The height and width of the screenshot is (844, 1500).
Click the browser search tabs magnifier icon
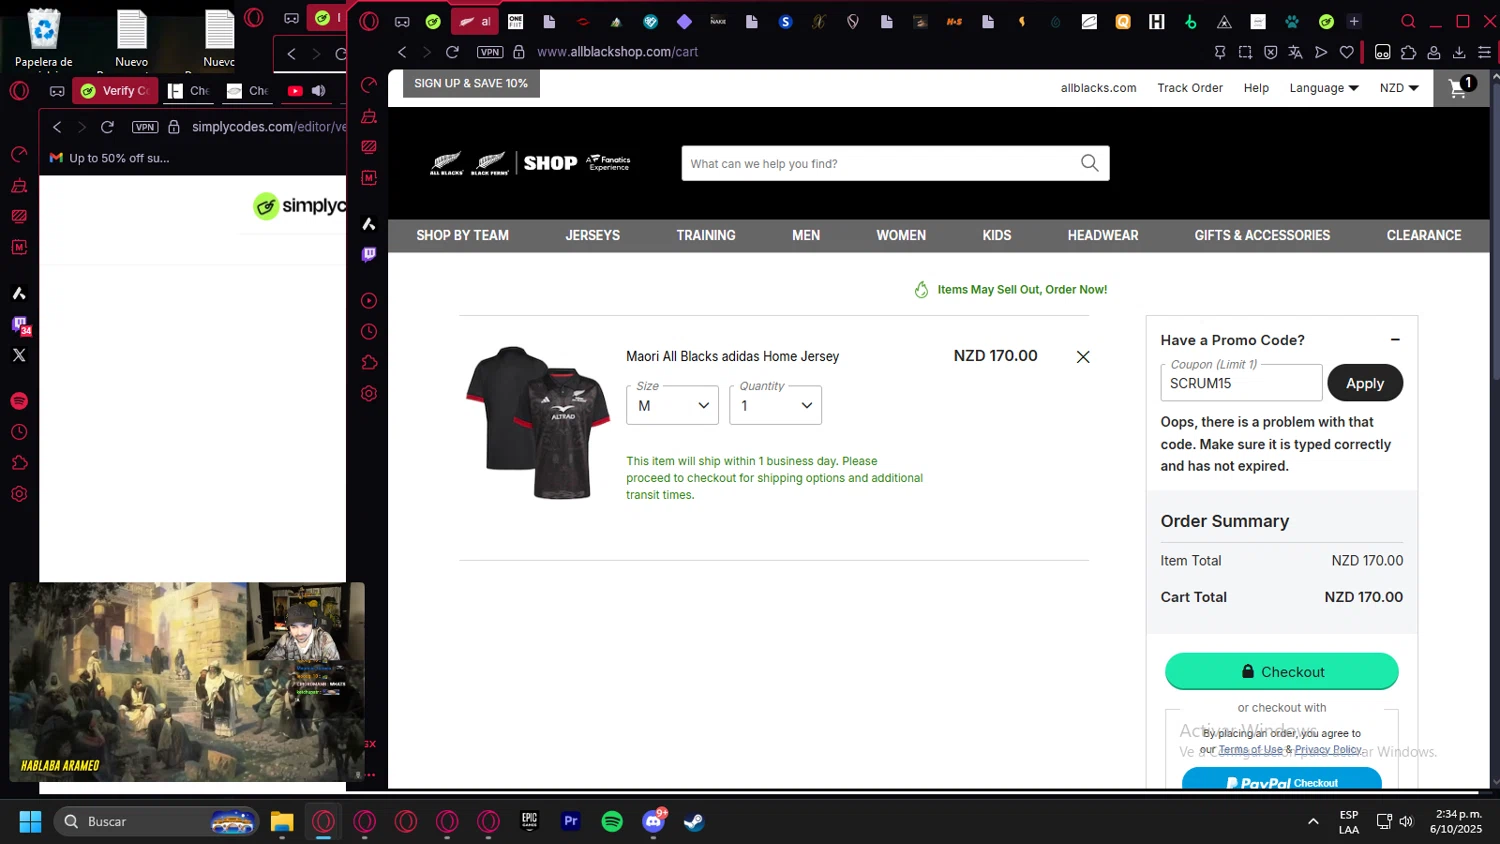click(1408, 21)
